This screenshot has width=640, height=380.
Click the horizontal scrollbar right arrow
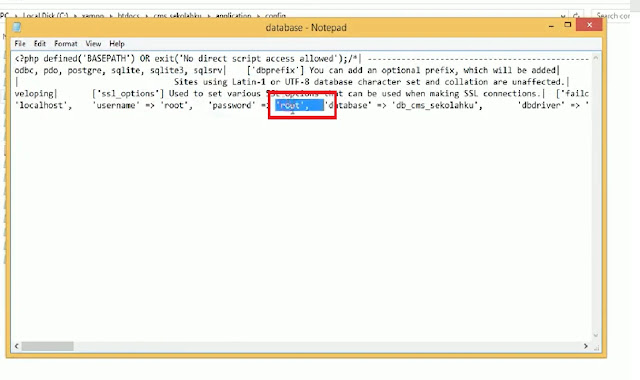point(586,346)
